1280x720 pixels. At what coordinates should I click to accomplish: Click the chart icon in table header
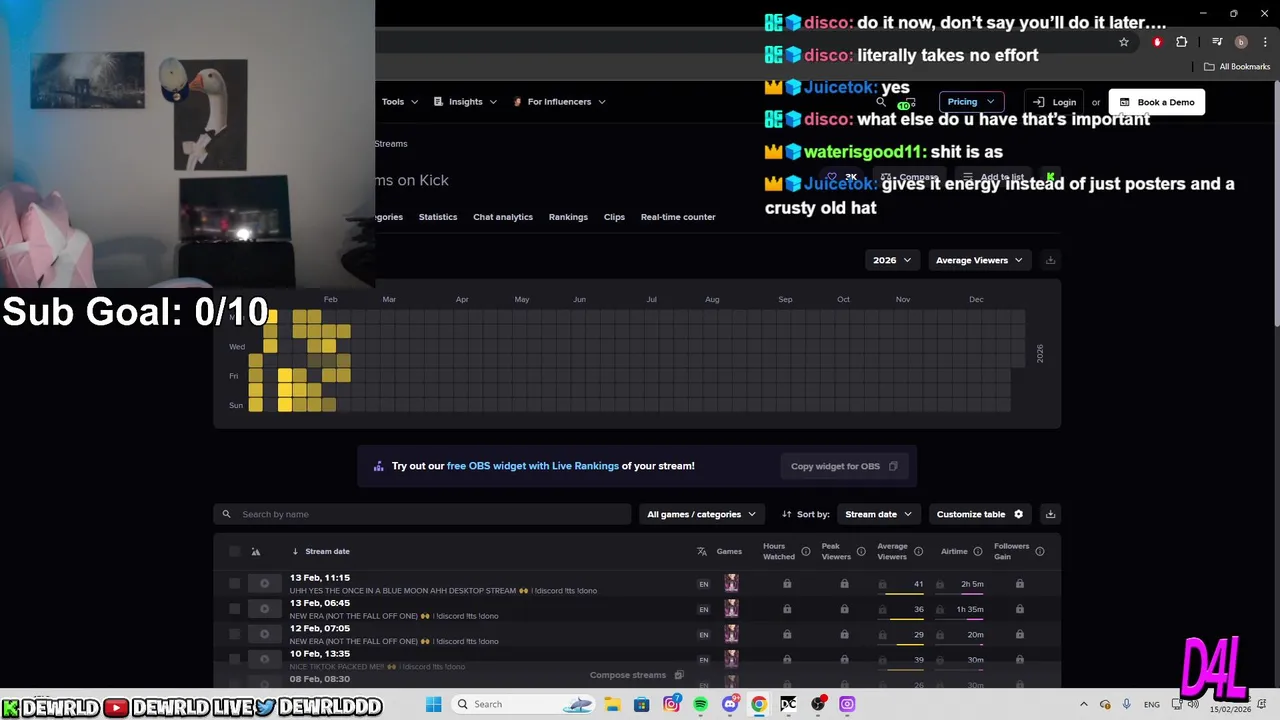click(x=256, y=552)
